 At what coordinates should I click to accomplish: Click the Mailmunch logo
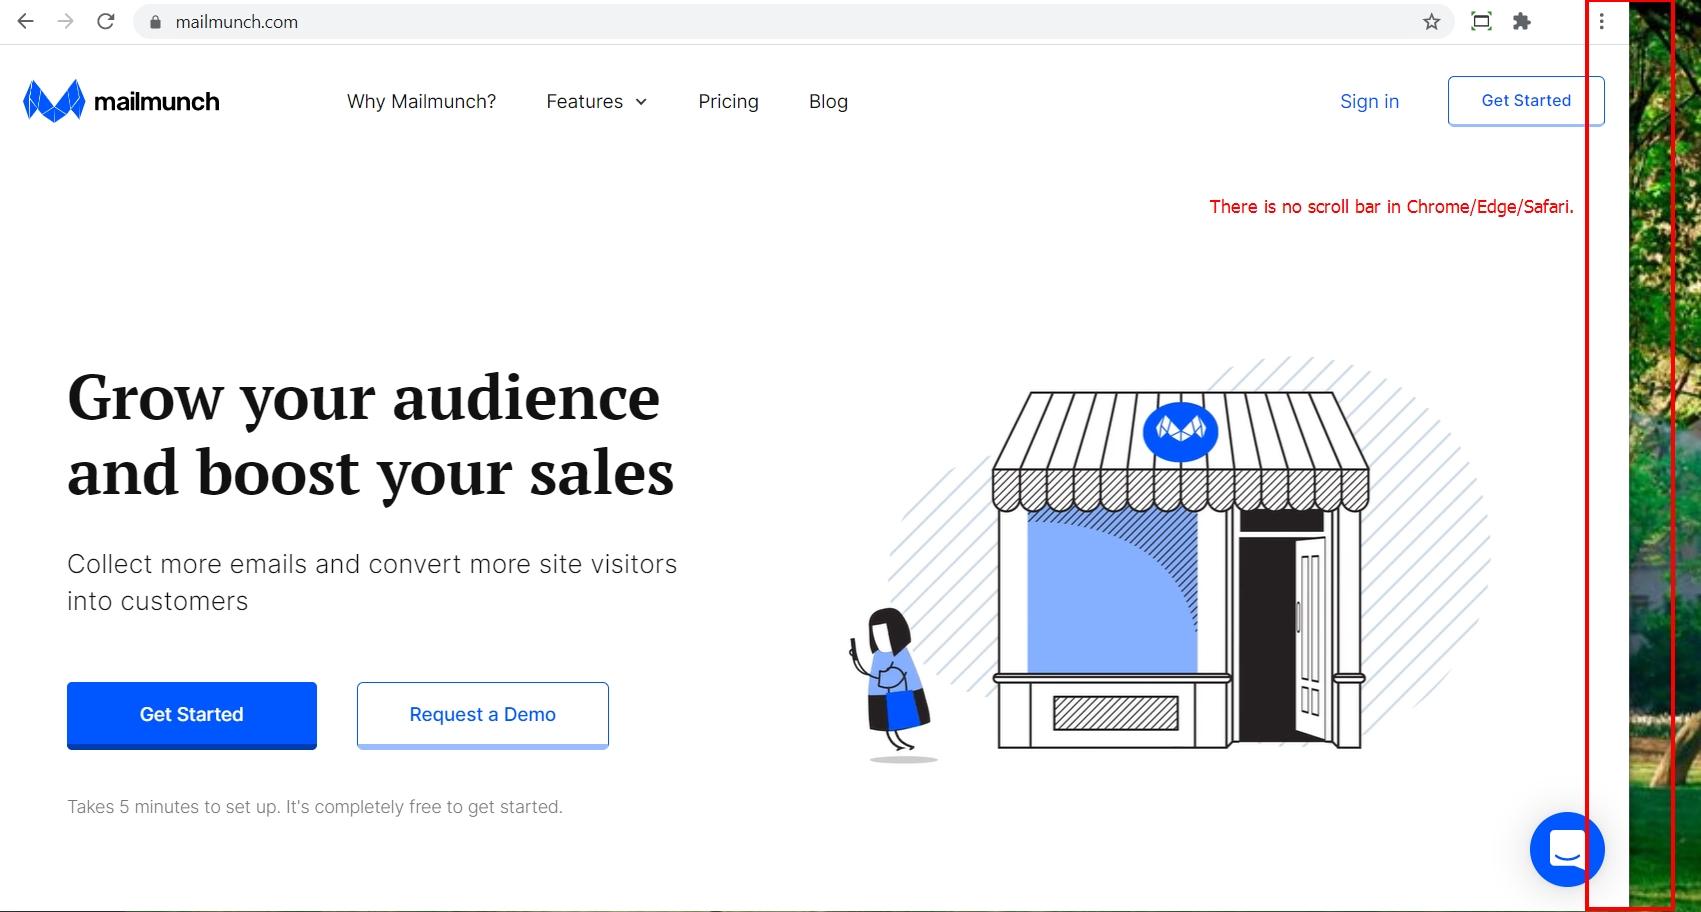(x=121, y=101)
